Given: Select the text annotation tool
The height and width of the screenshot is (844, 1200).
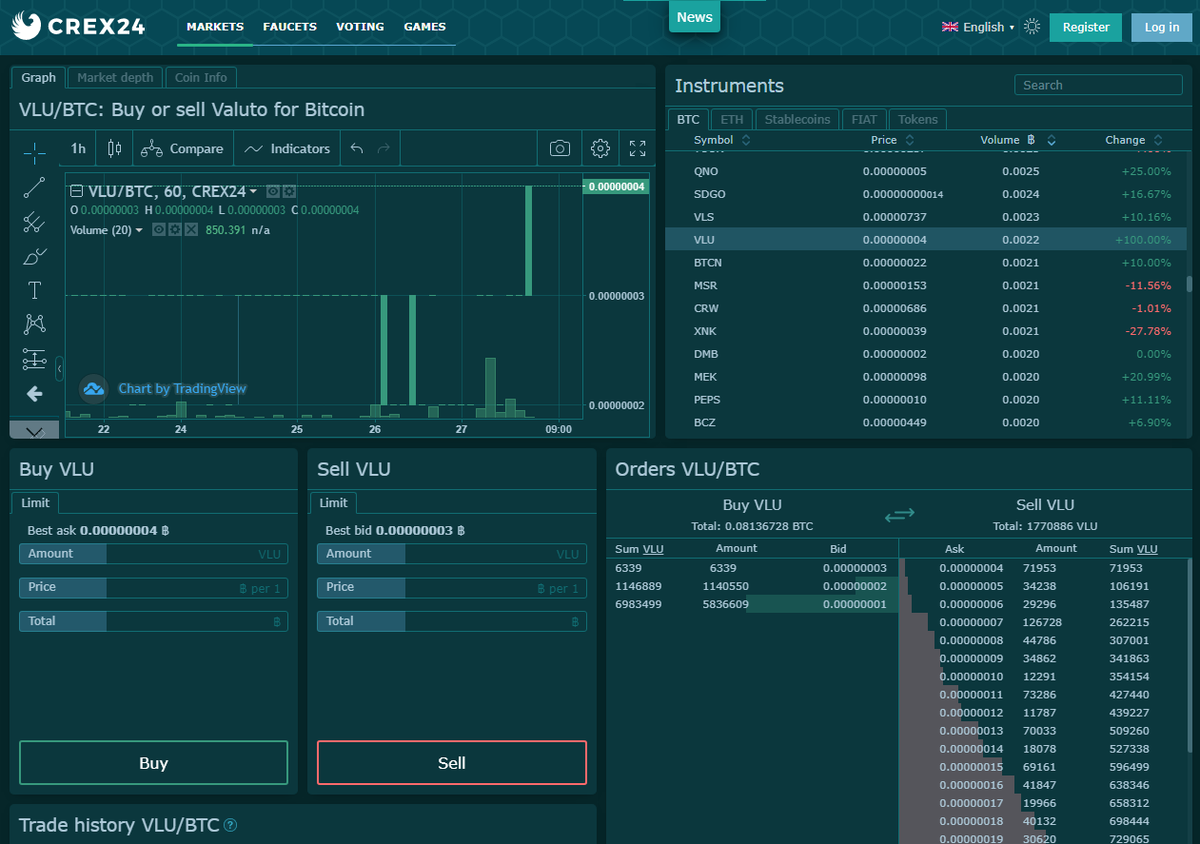Looking at the screenshot, I should point(34,290).
